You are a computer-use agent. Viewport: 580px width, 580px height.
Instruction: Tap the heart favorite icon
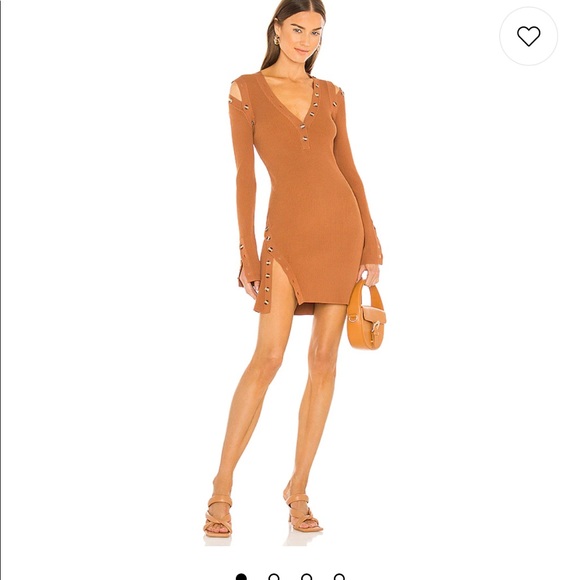(x=528, y=36)
